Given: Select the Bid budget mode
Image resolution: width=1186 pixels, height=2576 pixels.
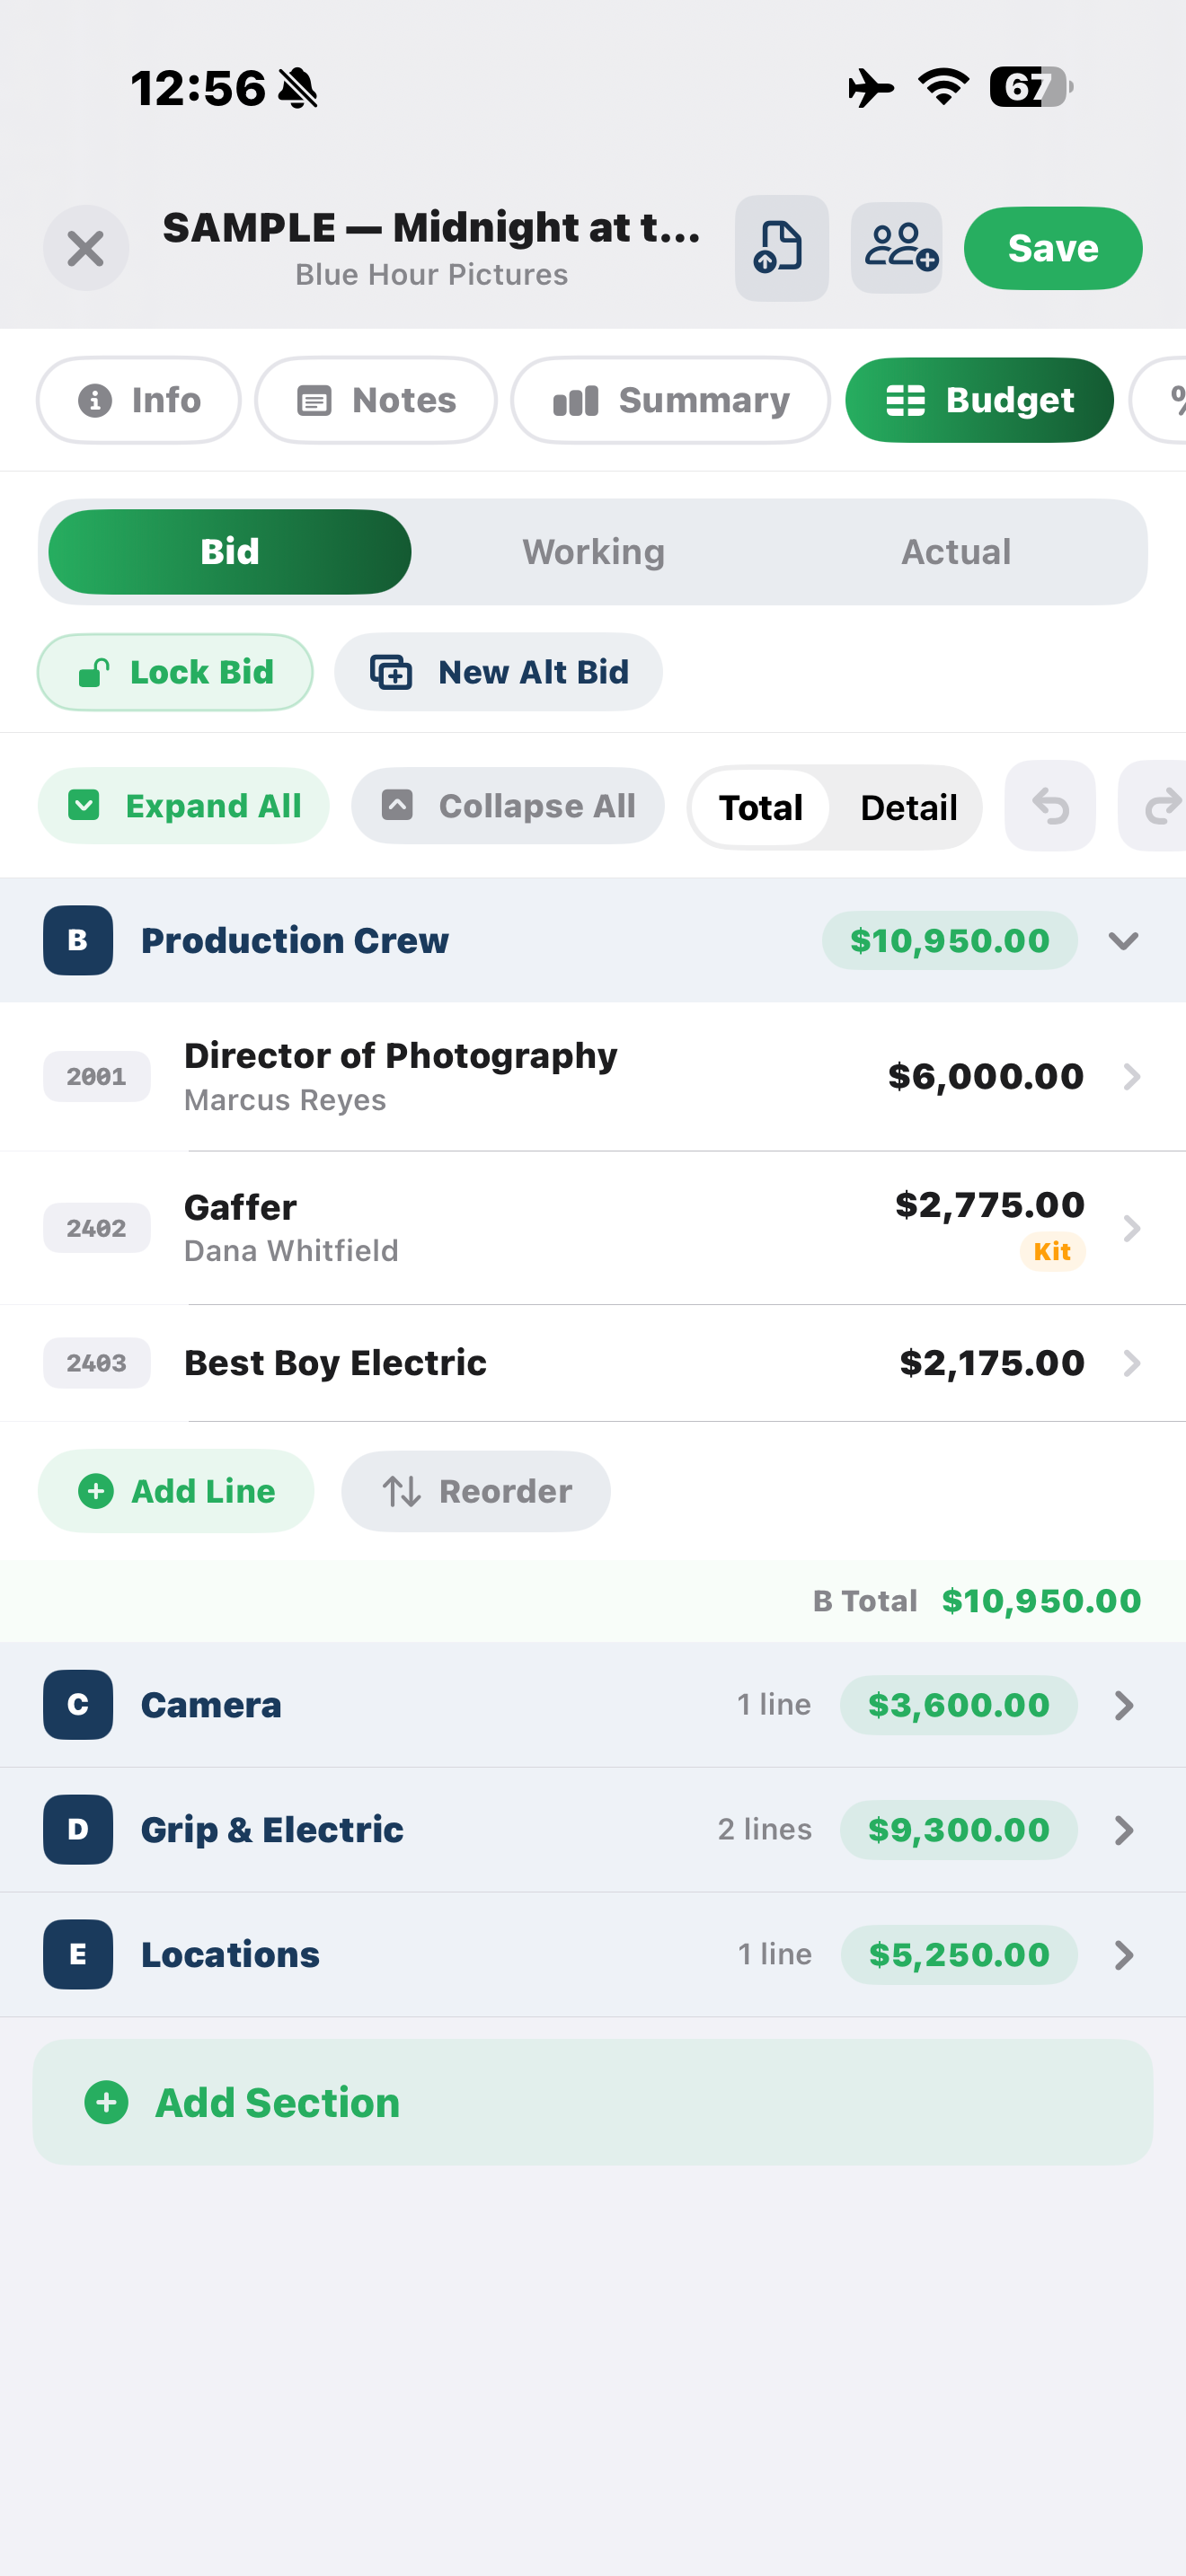Looking at the screenshot, I should point(230,552).
